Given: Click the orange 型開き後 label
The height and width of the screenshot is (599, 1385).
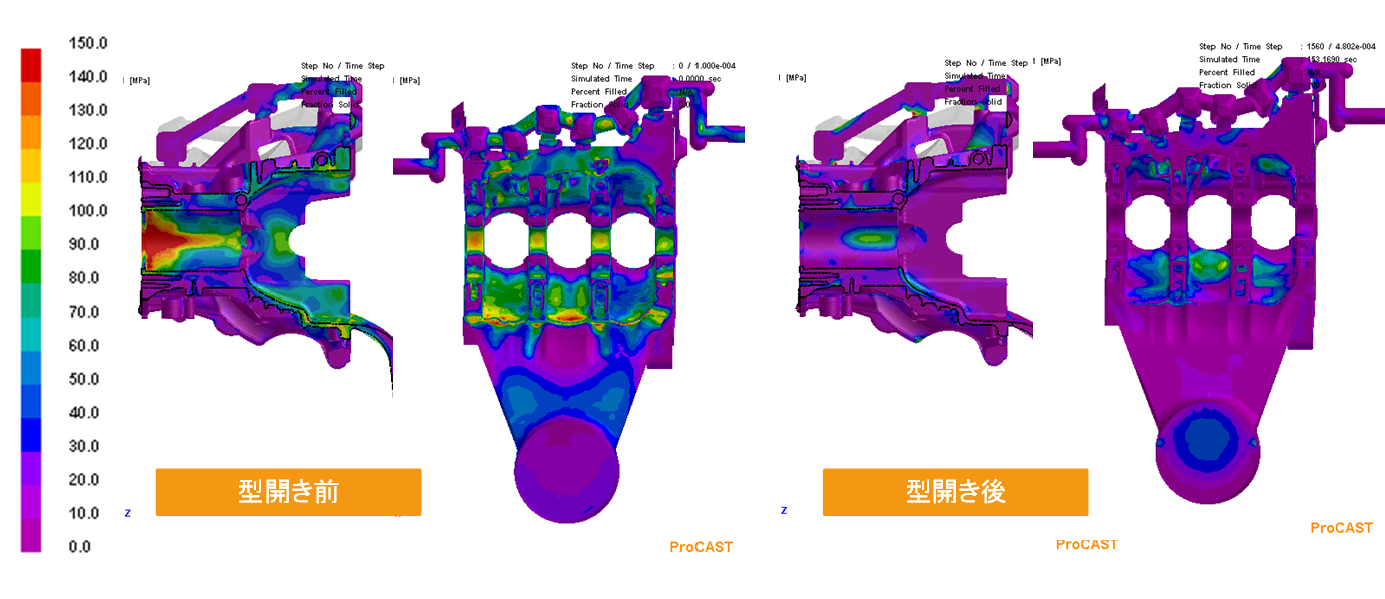Looking at the screenshot, I should tap(955, 492).
